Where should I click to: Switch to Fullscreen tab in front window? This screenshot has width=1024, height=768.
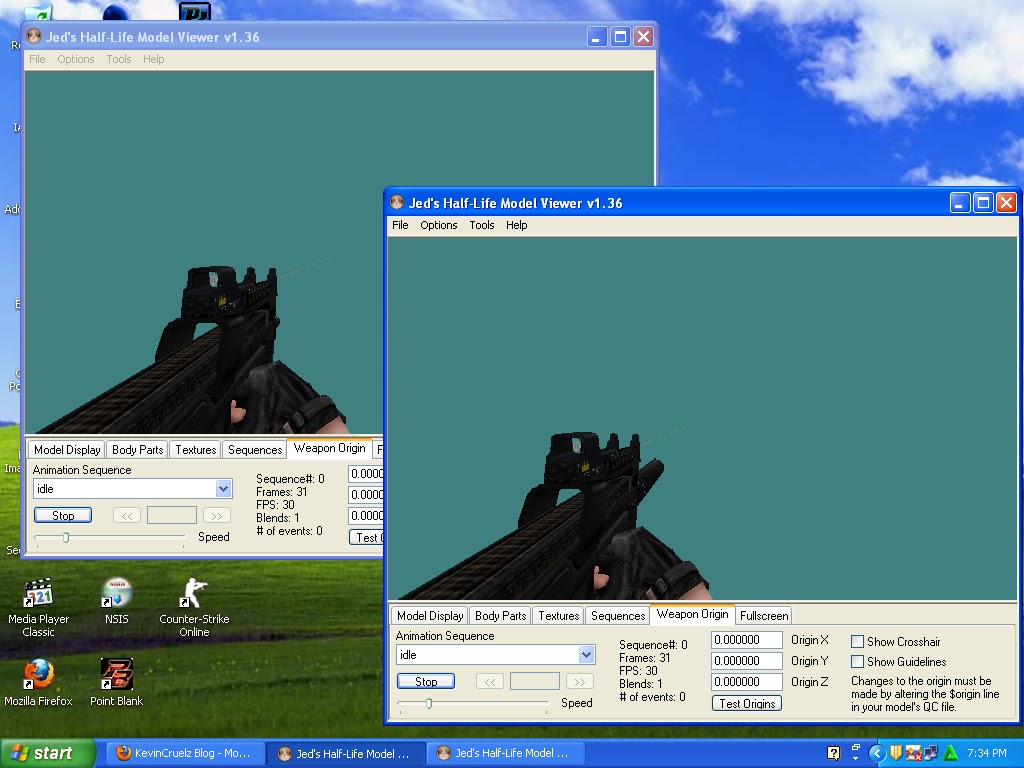[763, 615]
